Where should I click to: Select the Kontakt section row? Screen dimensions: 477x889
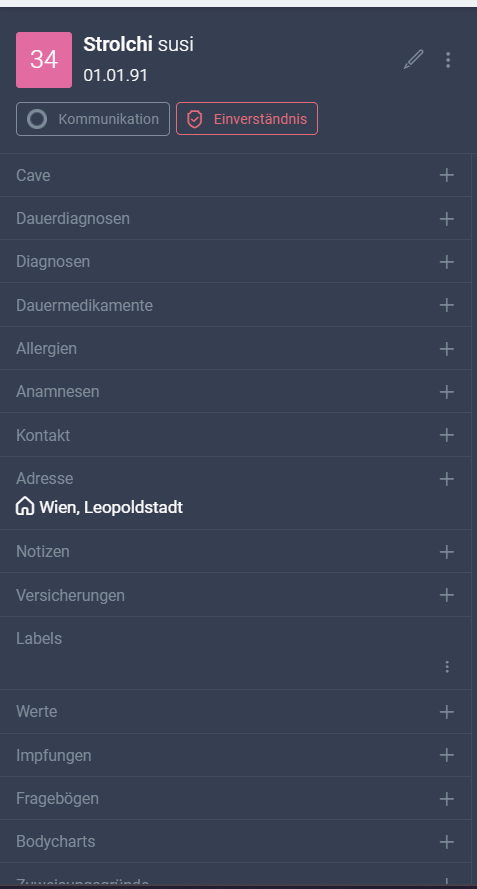click(x=235, y=435)
